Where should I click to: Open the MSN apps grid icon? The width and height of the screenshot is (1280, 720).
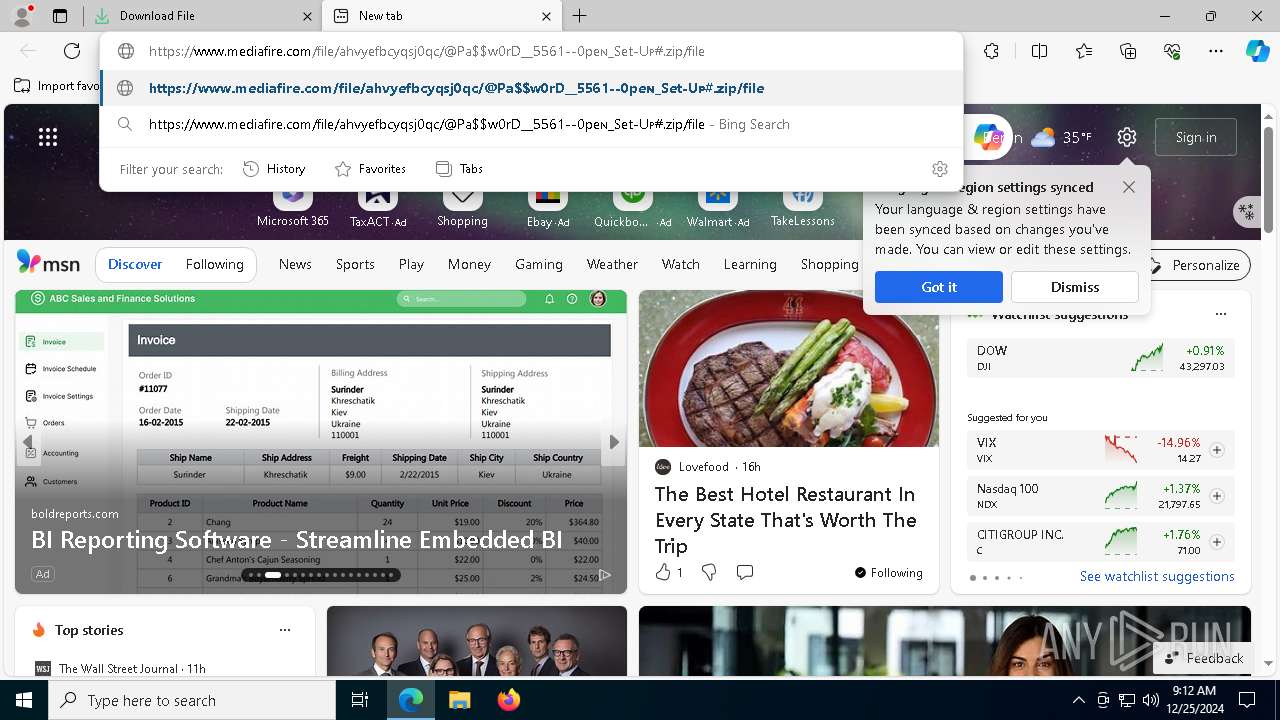pyautogui.click(x=48, y=137)
